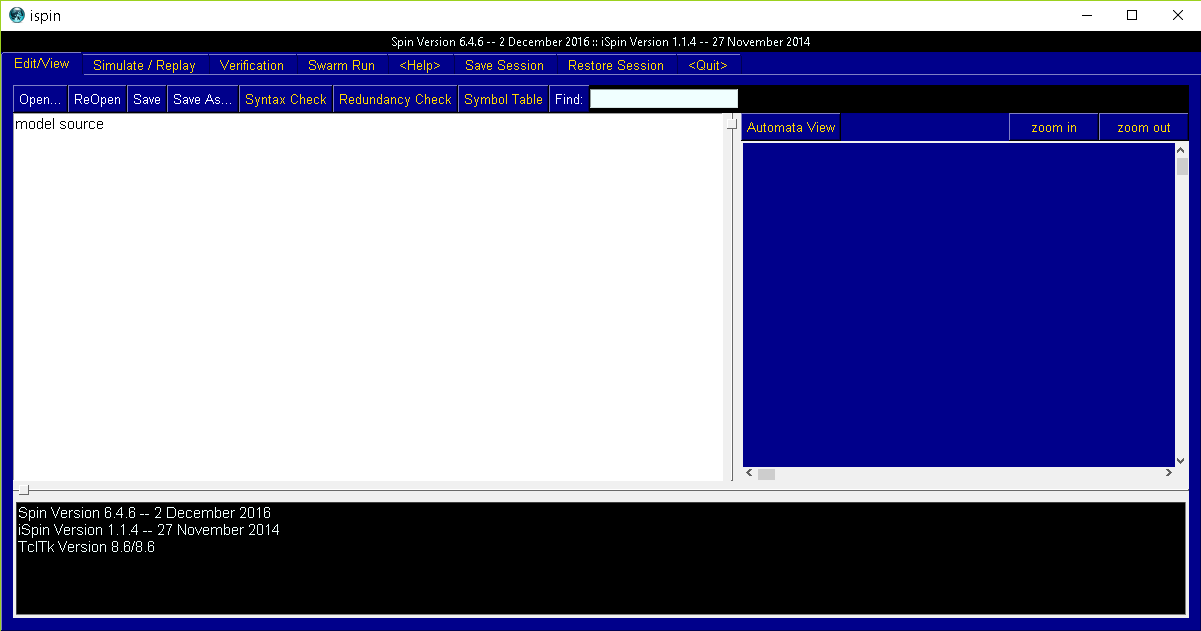
Task: Go to the Verification tab
Action: pyautogui.click(x=252, y=65)
